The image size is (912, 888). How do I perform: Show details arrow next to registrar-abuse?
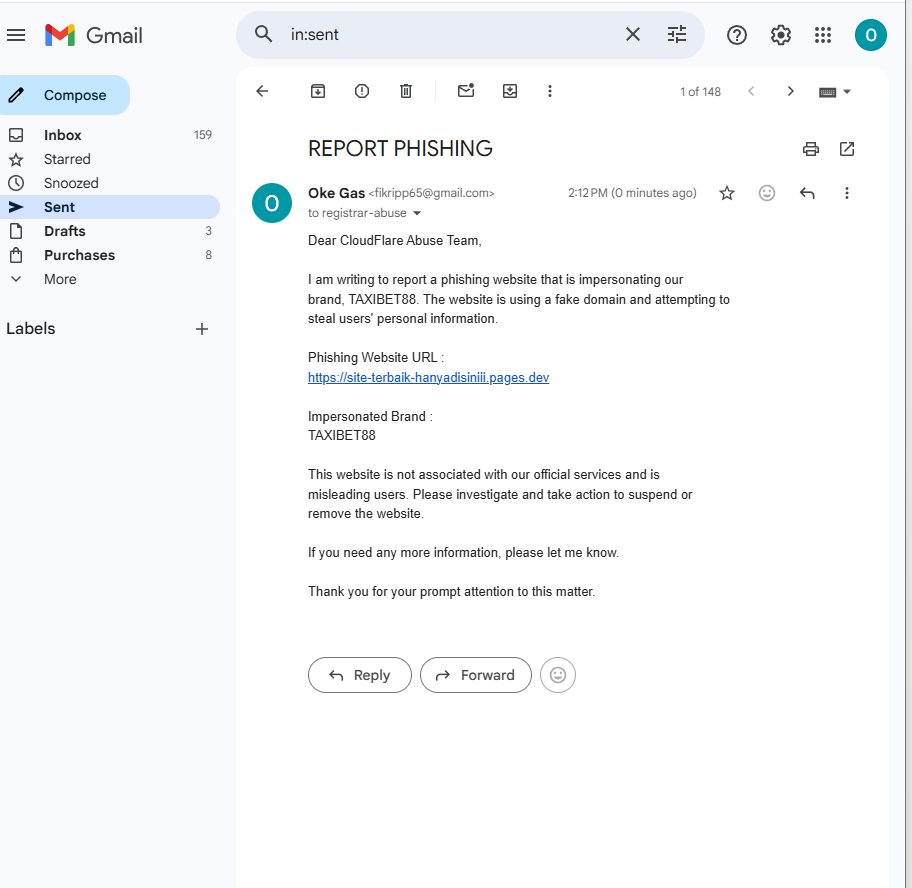pos(416,213)
